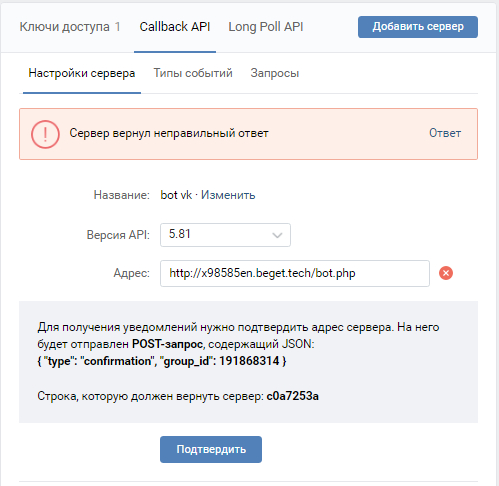Click the red clear address icon
The height and width of the screenshot is (486, 499).
[x=446, y=273]
